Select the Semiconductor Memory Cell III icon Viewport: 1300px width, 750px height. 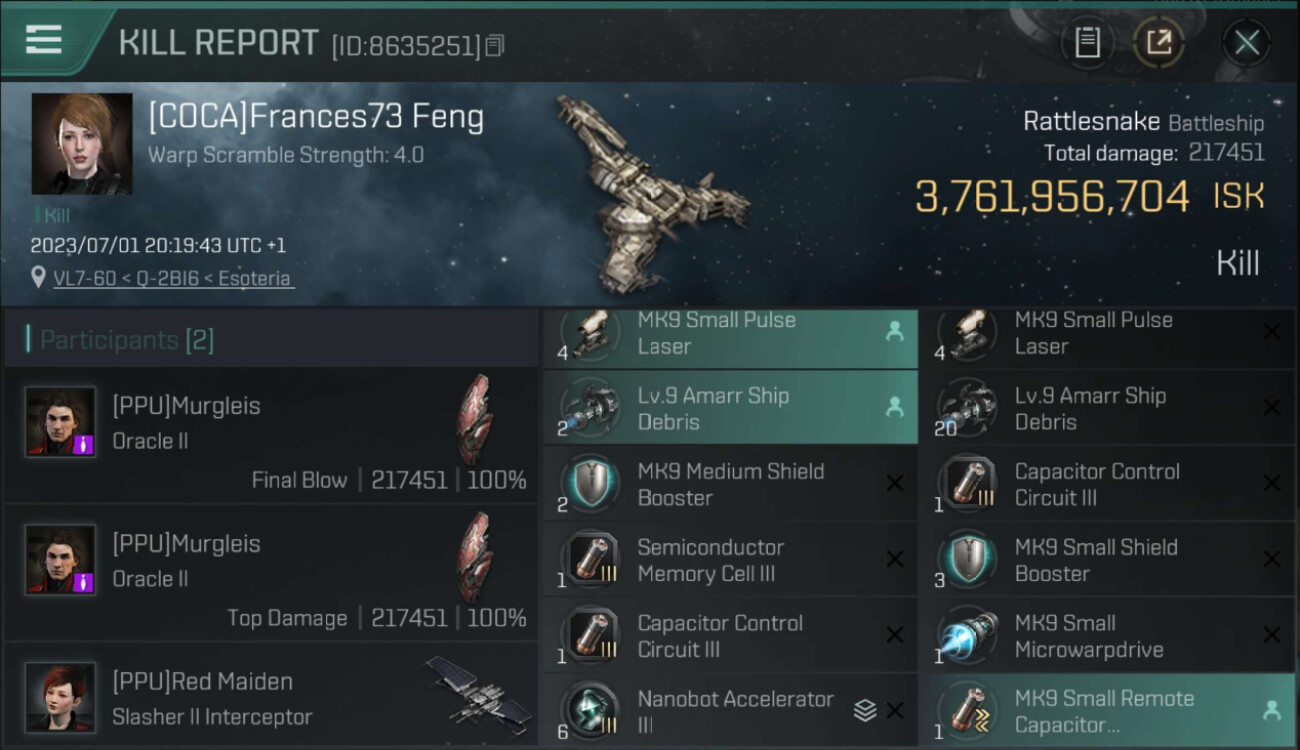(590, 560)
